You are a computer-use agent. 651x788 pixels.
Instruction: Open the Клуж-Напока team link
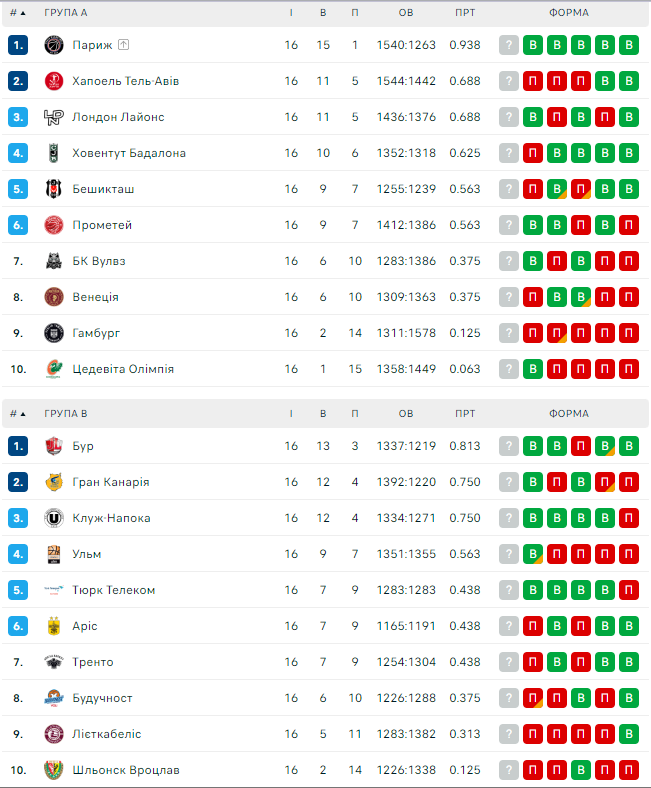click(x=112, y=518)
